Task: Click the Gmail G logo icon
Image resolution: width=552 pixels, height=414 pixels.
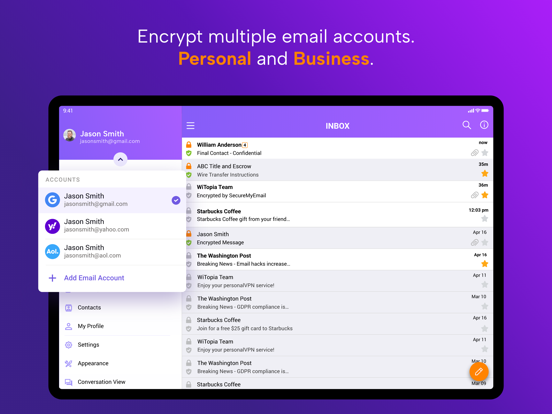Action: point(52,200)
